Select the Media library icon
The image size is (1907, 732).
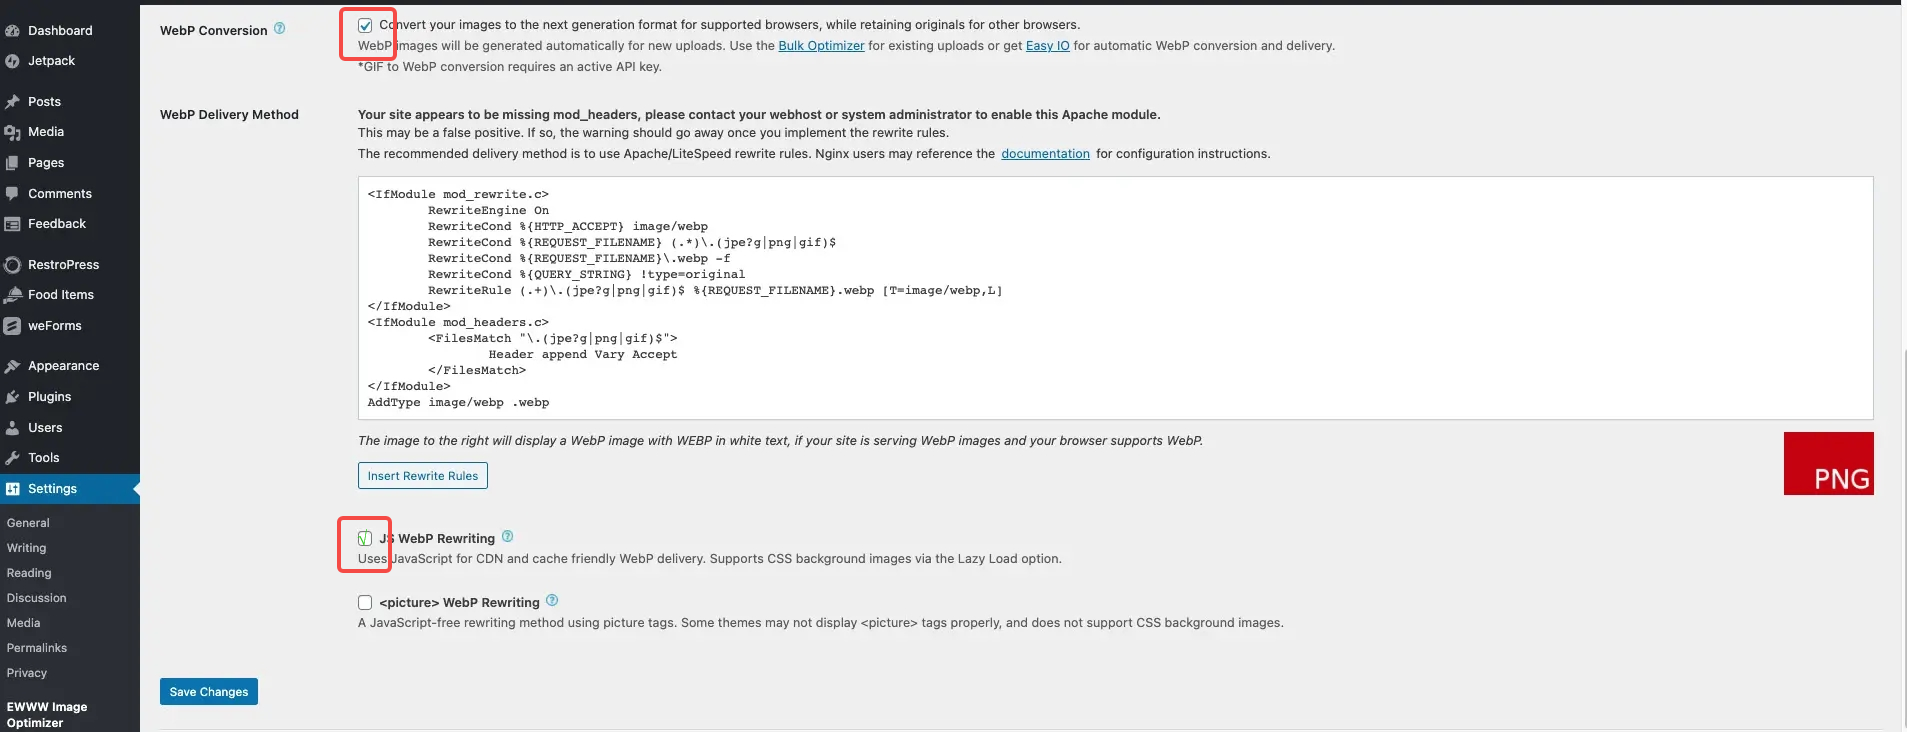(13, 131)
